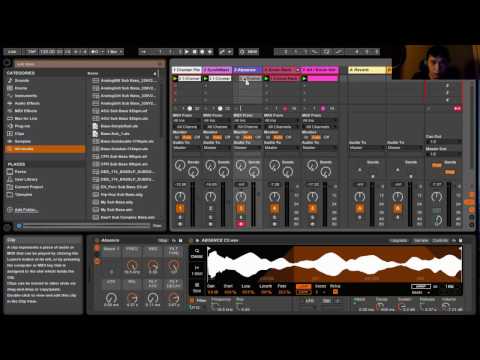Open track 1 MIDI From input dropdown
Image resolution: width=480 pixels, height=360 pixels.
pyautogui.click(x=186, y=121)
